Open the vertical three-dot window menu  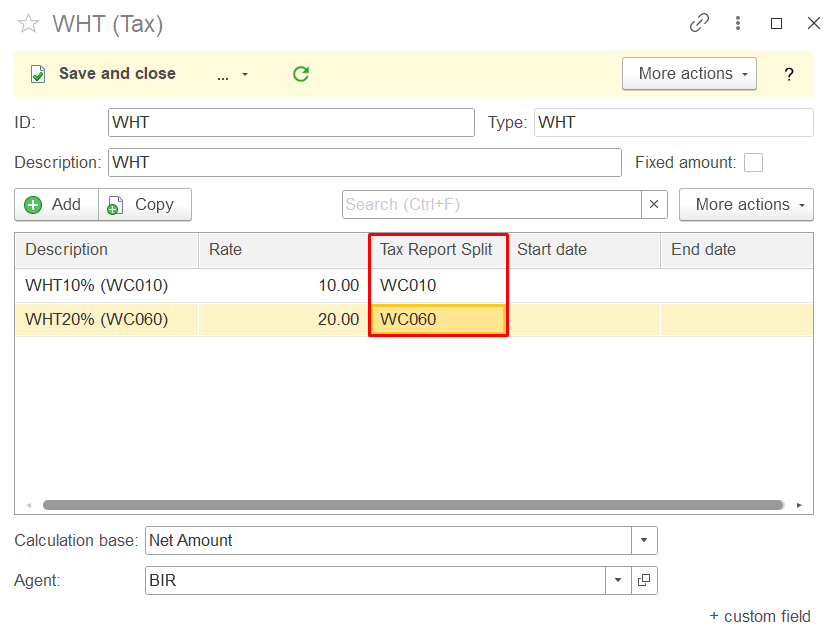(x=738, y=24)
